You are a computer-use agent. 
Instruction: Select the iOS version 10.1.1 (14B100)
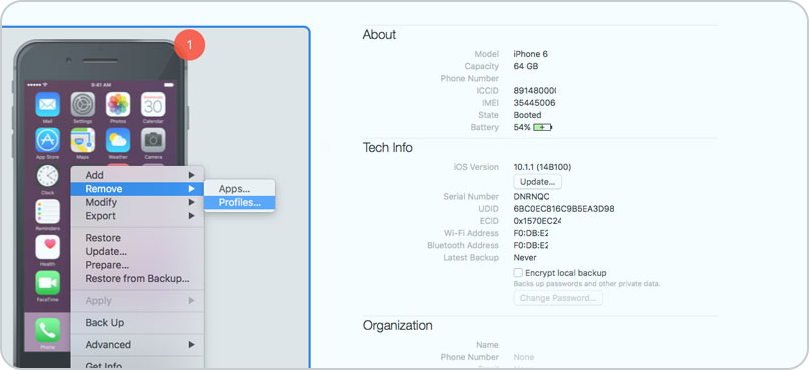pos(542,167)
